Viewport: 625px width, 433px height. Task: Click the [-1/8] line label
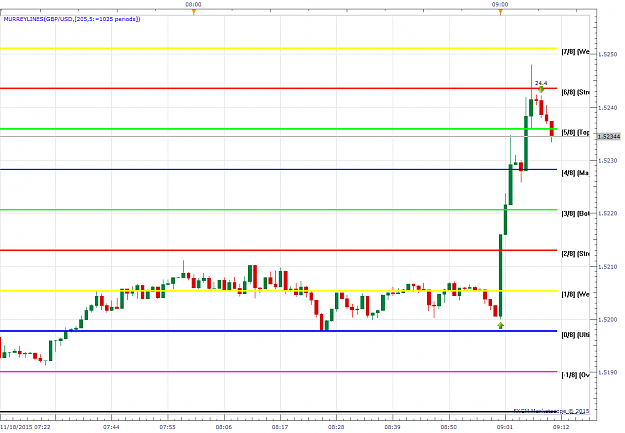[x=575, y=375]
